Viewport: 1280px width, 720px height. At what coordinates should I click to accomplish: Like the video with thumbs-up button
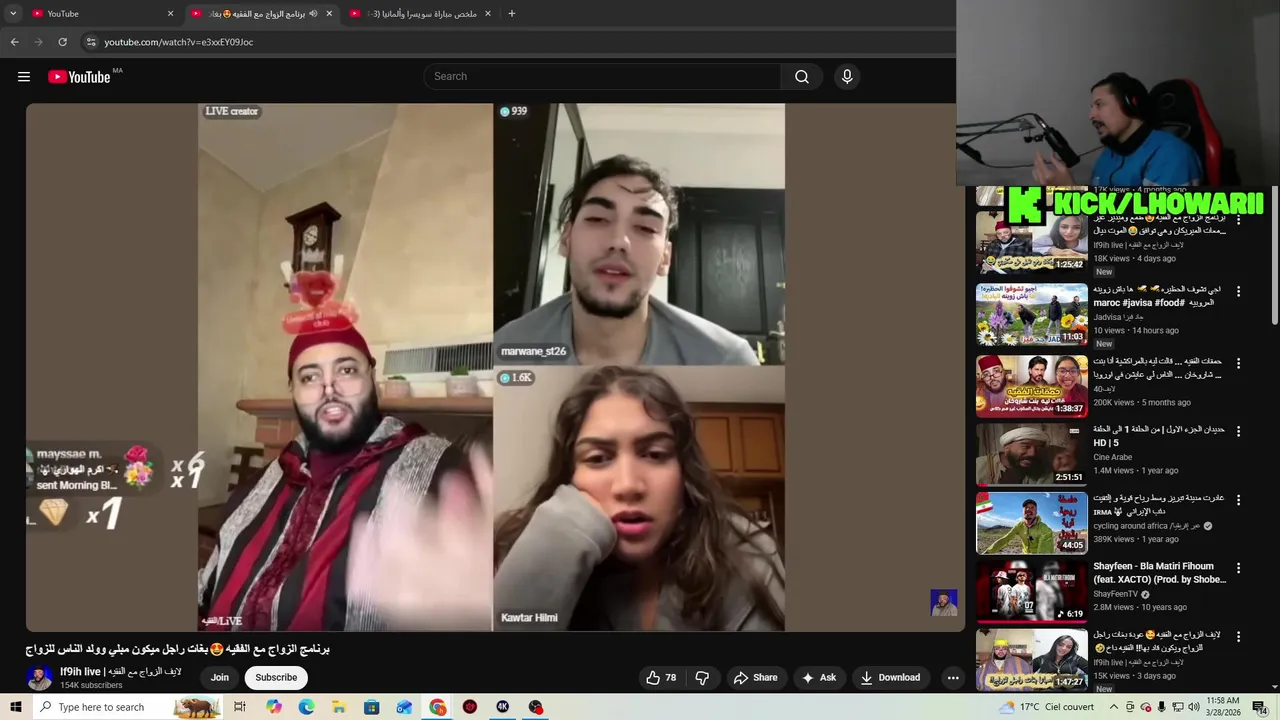[x=661, y=677]
